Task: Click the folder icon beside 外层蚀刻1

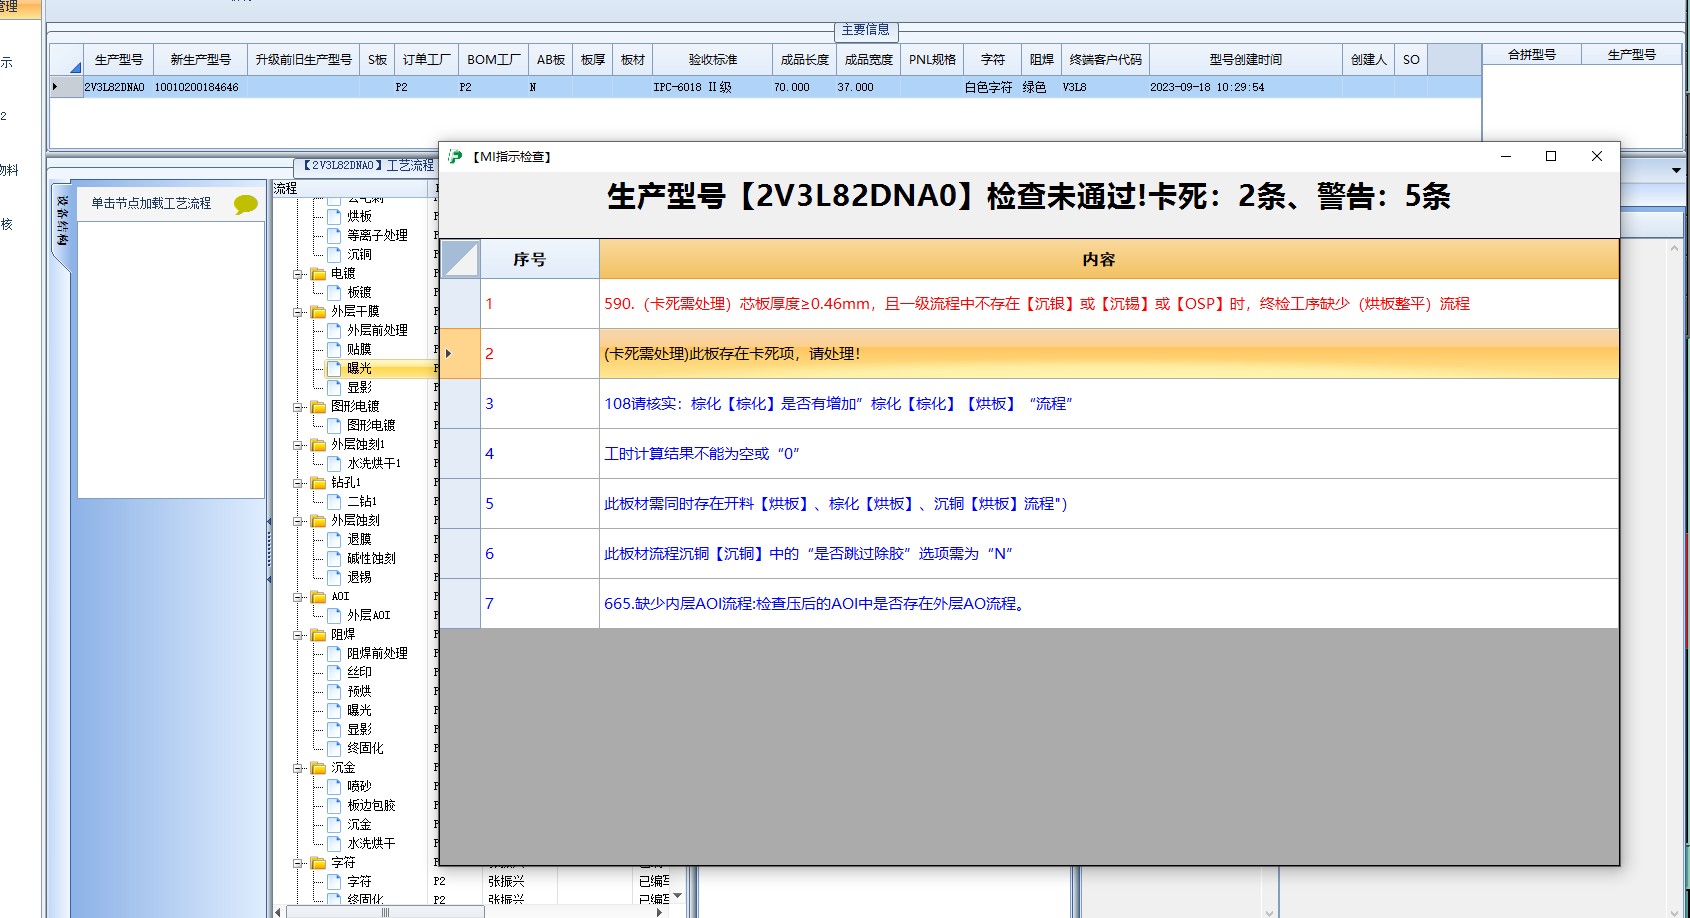Action: [x=318, y=445]
